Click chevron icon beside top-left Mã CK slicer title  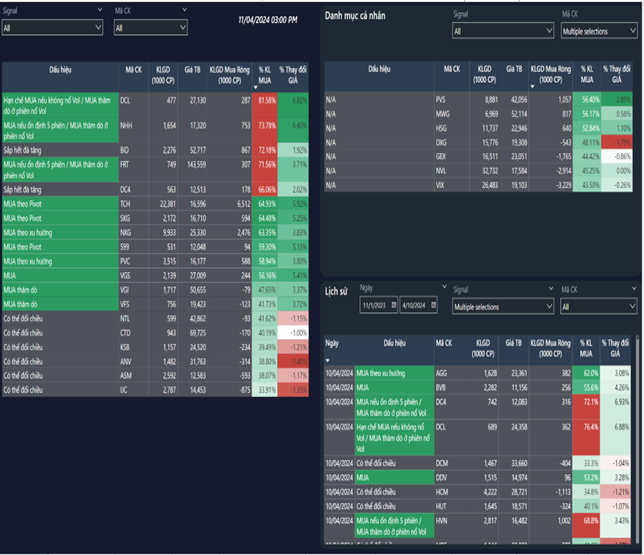(x=184, y=10)
